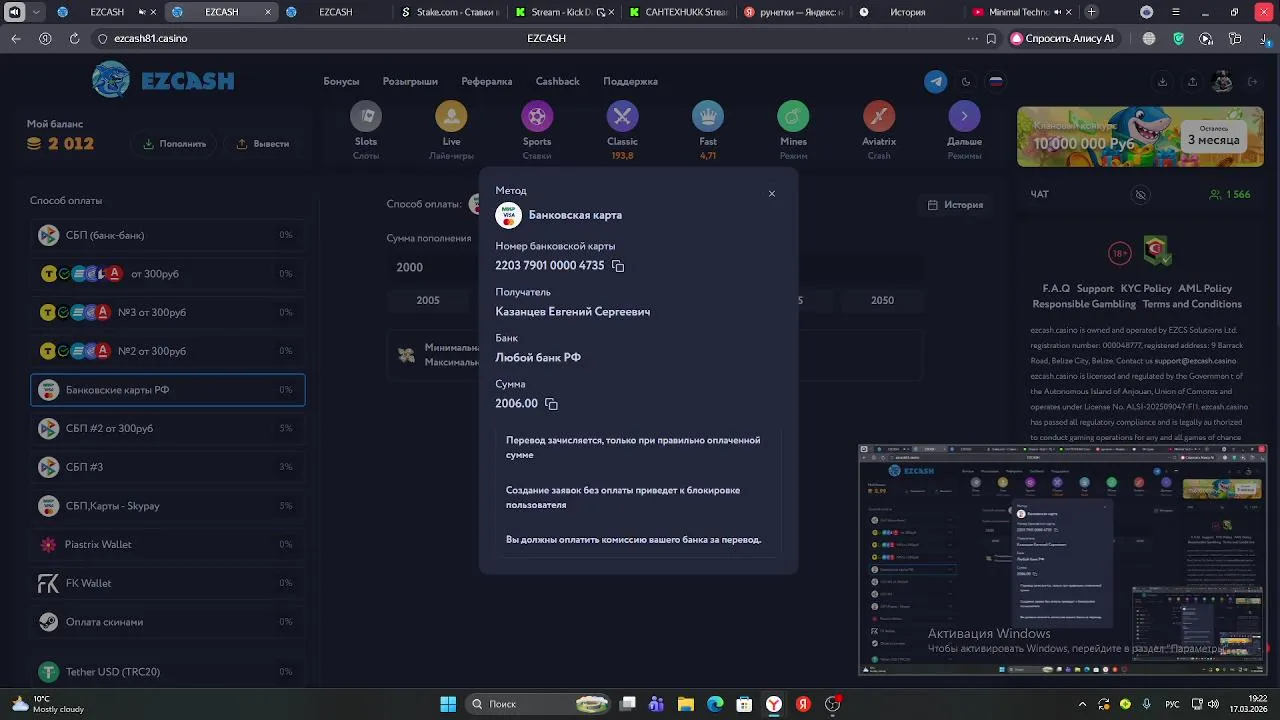Click the support@ezcash.casino email link

point(1196,361)
